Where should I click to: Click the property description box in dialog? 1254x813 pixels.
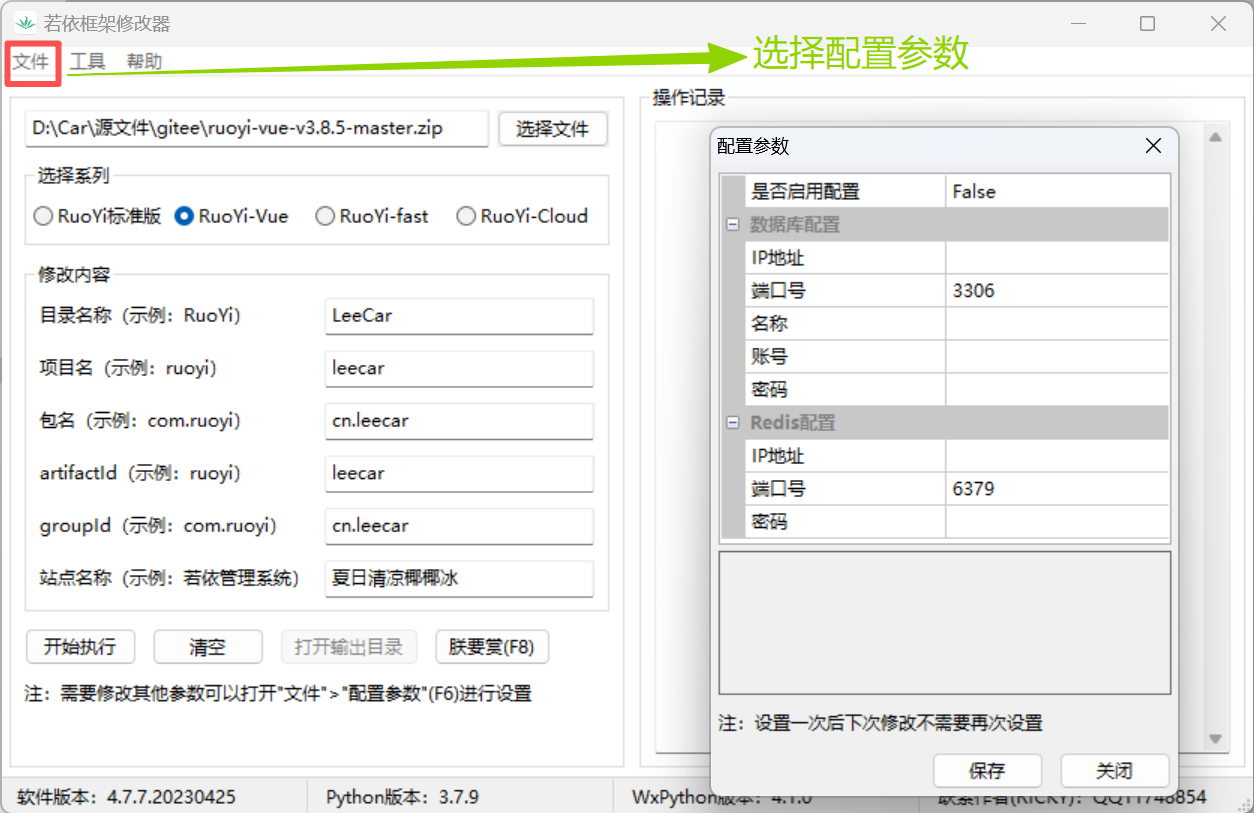pyautogui.click(x=944, y=622)
